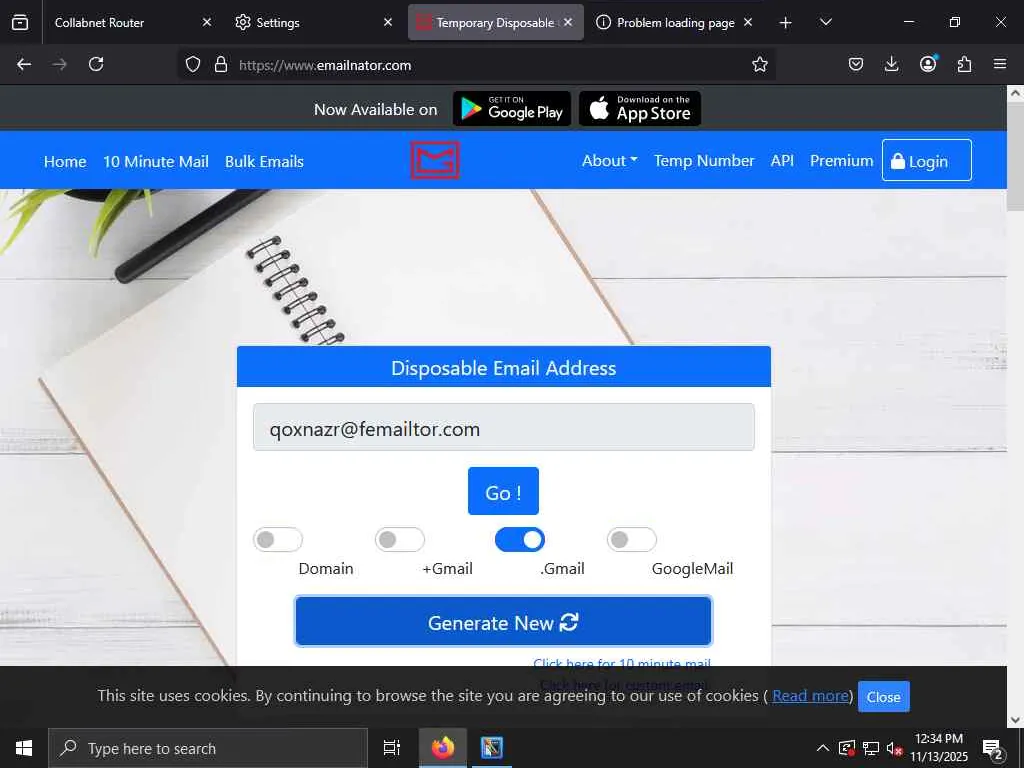1024x768 pixels.
Task: Open the Firefox application menu
Action: (1000, 64)
